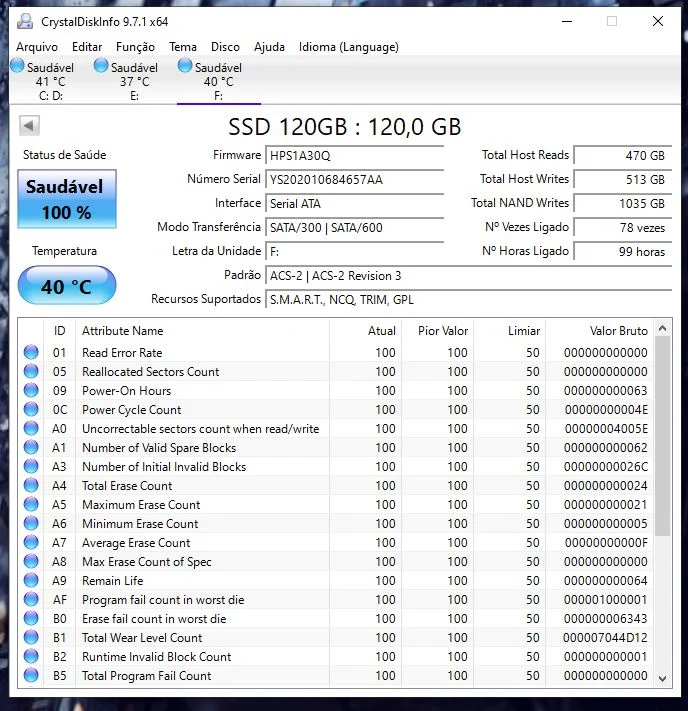688x711 pixels.
Task: Click the serial number field YS202010684657AA
Action: pos(355,180)
